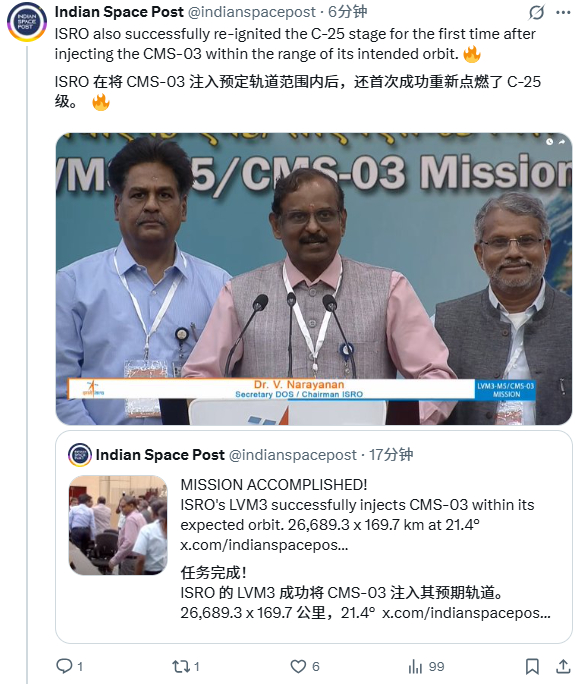Click the share arrow icon on image corner
This screenshot has width=581, height=684.
562,142
